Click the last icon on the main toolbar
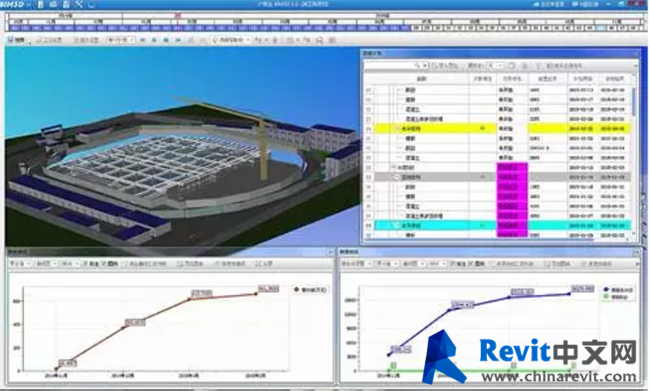This screenshot has height=391, width=650. tap(332, 40)
